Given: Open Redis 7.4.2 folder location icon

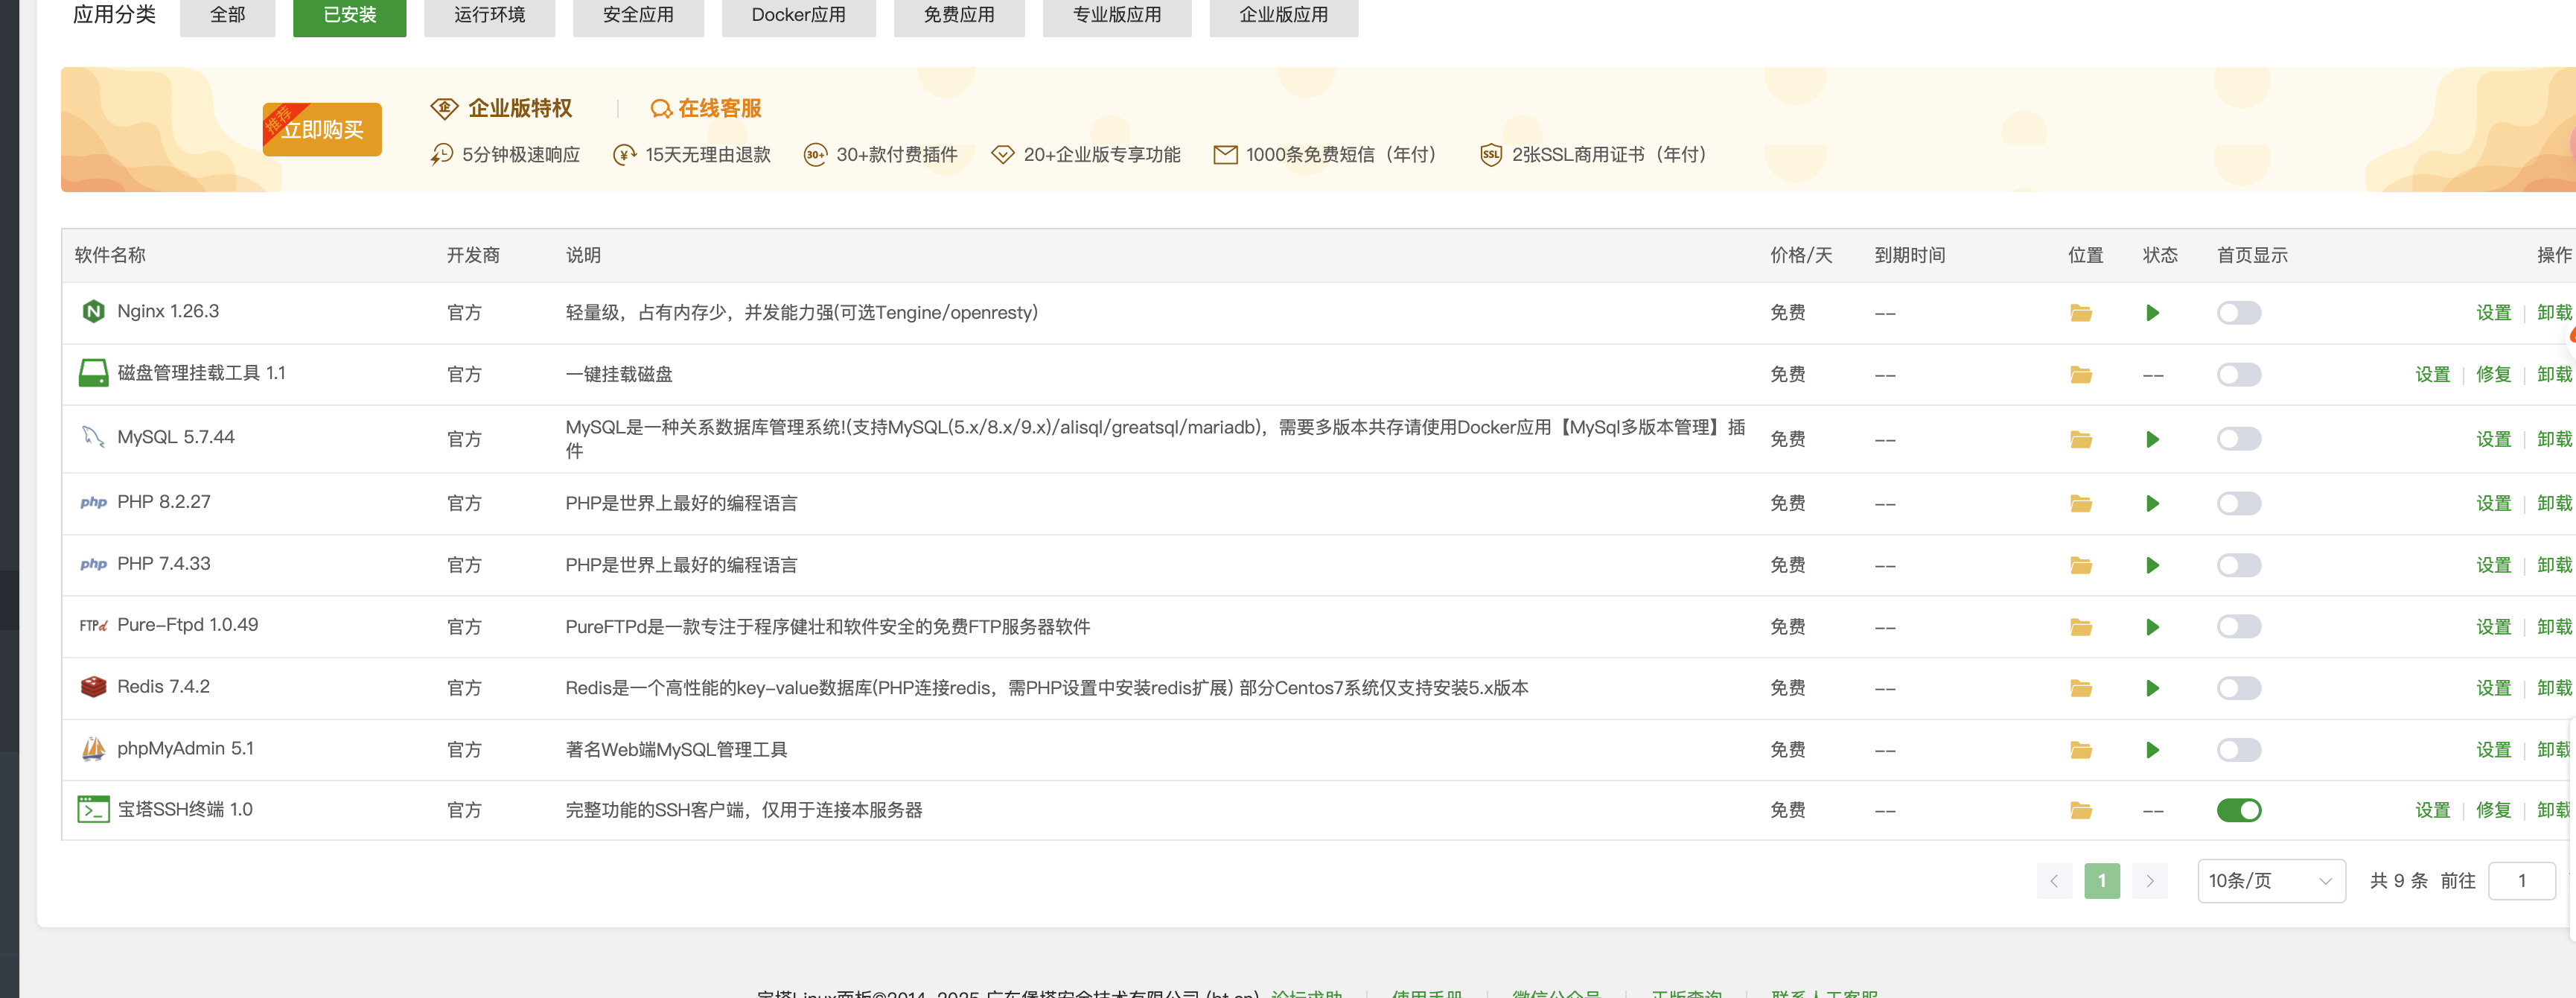Looking at the screenshot, I should 2081,688.
